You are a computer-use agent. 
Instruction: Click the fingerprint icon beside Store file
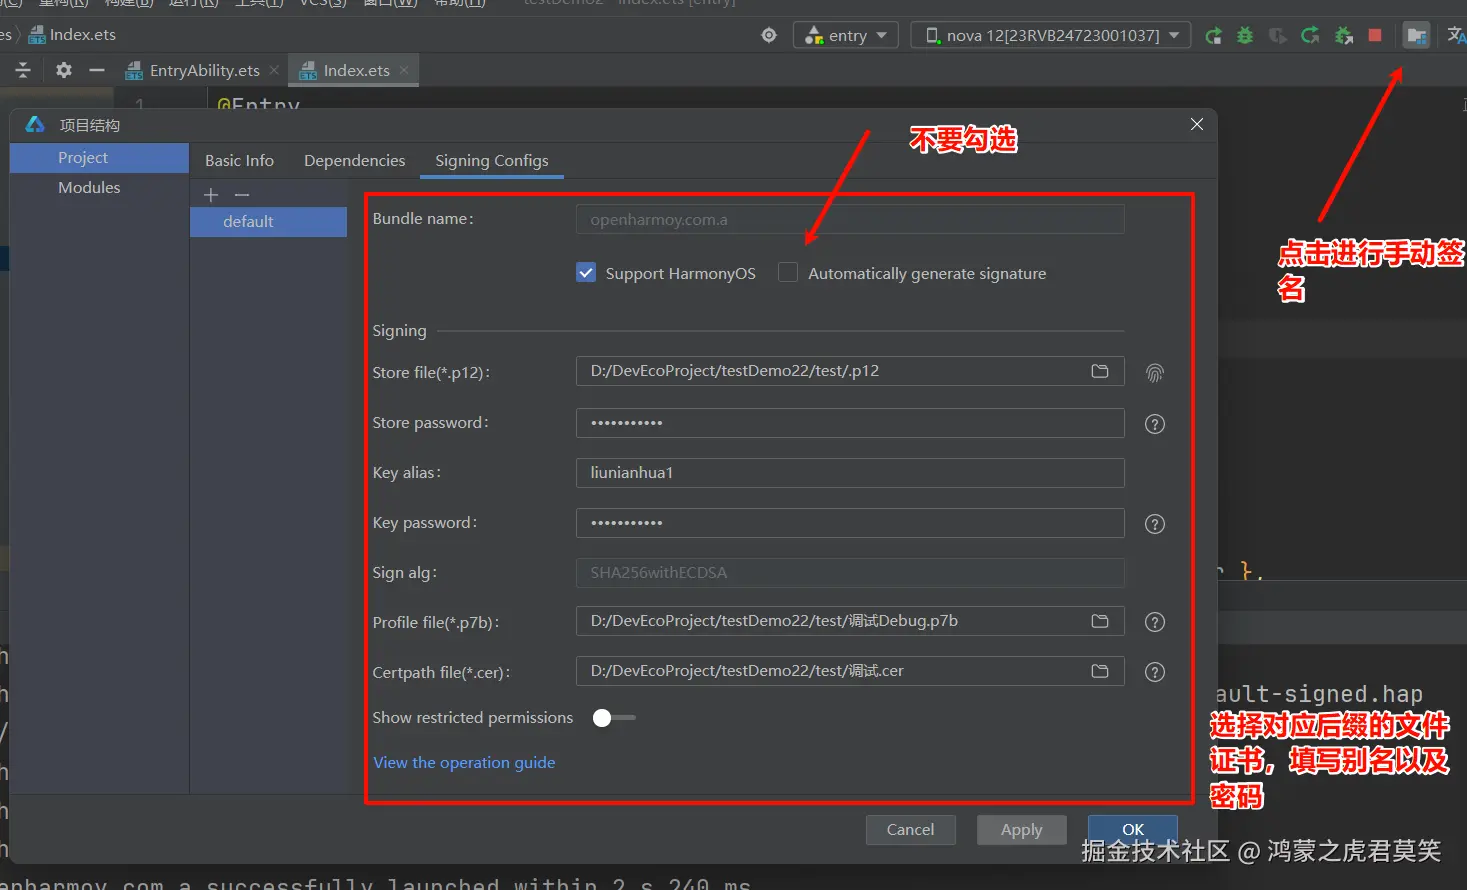coord(1155,373)
